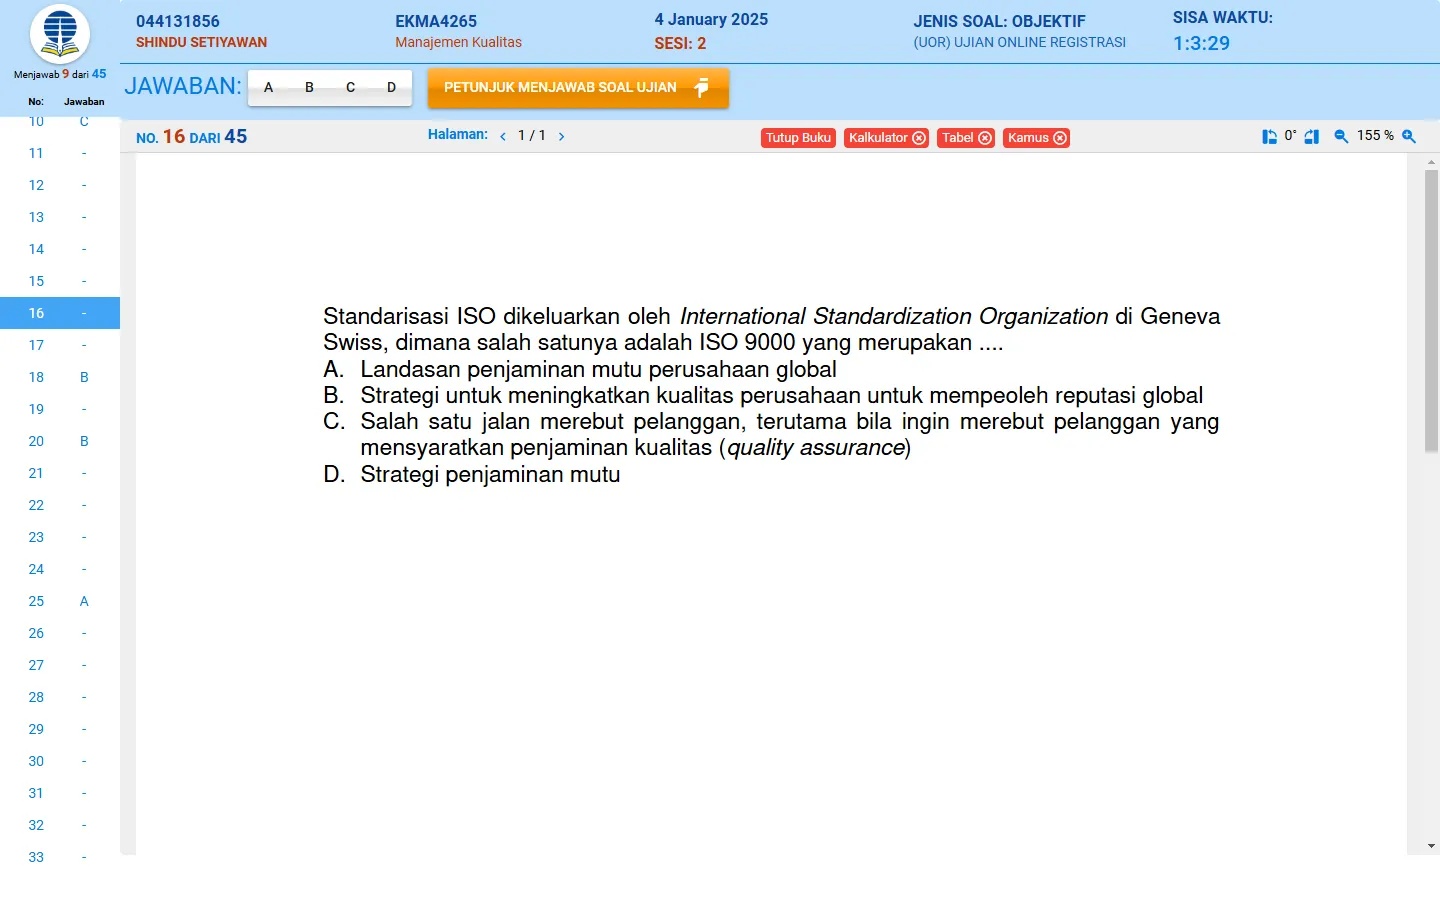Click the Tutup Buku button
Viewport: 1440px width, 900px height.
[x=798, y=138]
